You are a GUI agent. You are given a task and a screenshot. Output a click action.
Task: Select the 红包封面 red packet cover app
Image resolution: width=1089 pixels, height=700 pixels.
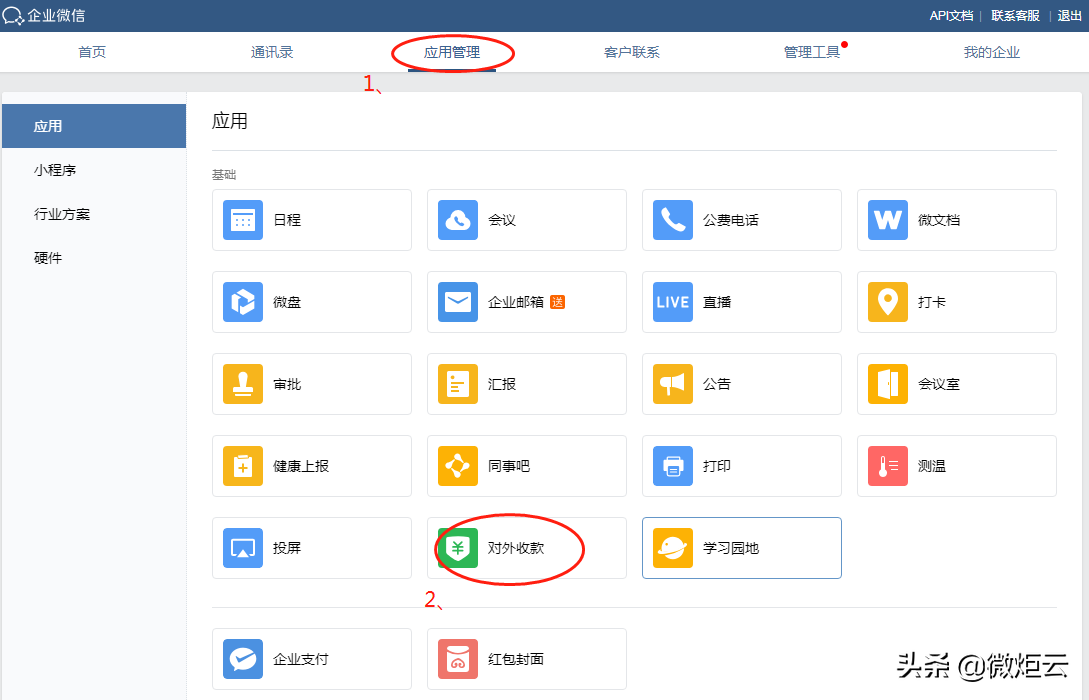(526, 659)
